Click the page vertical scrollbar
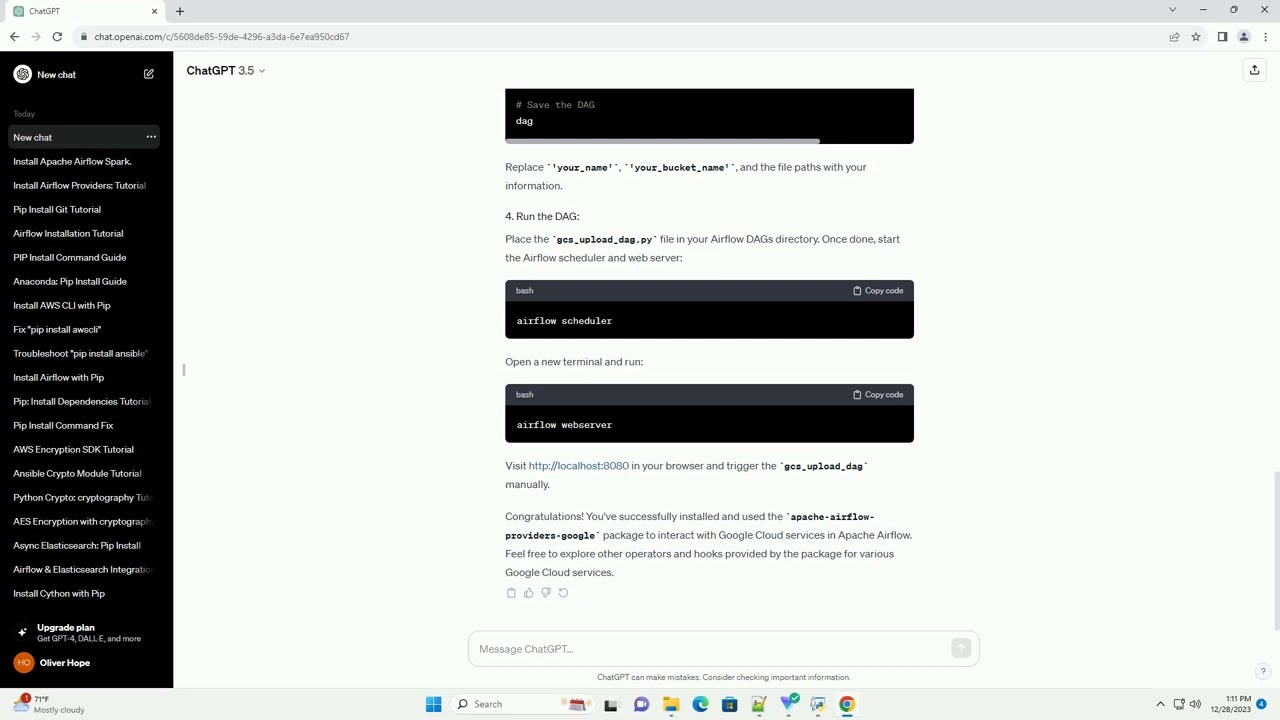This screenshot has height=720, width=1280. [1275, 550]
